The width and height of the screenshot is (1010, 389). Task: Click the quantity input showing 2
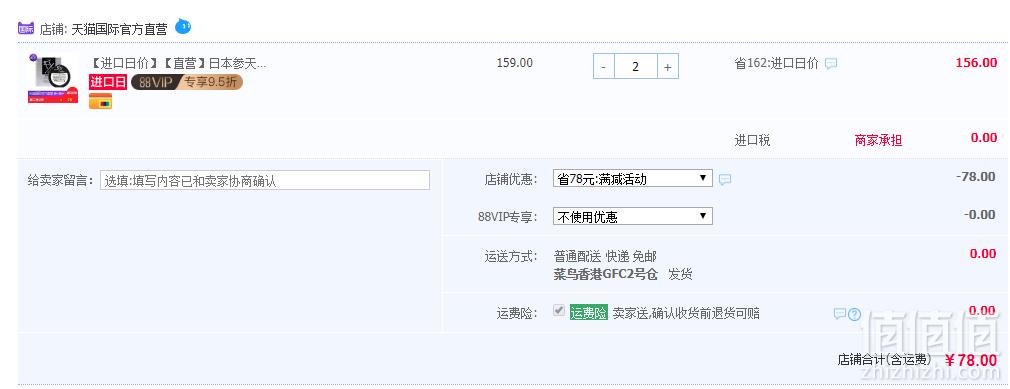click(636, 66)
